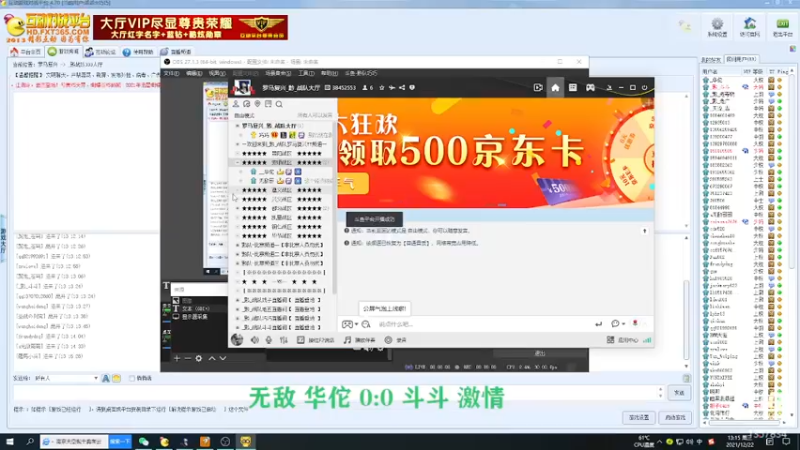Click the rightmost bottom button in platform window
Viewport: 800px width, 450px height.
[675, 417]
